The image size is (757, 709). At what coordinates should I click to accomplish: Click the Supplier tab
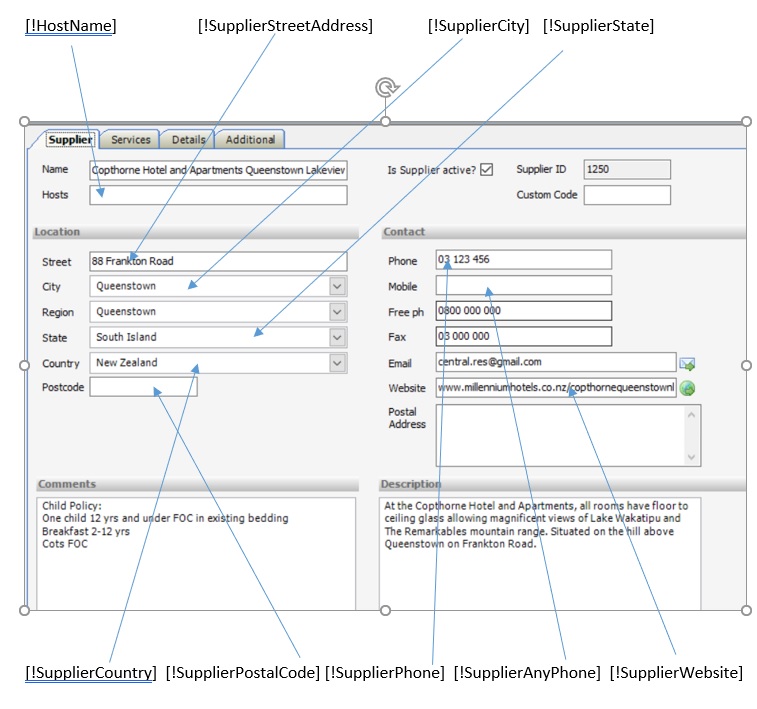point(70,140)
